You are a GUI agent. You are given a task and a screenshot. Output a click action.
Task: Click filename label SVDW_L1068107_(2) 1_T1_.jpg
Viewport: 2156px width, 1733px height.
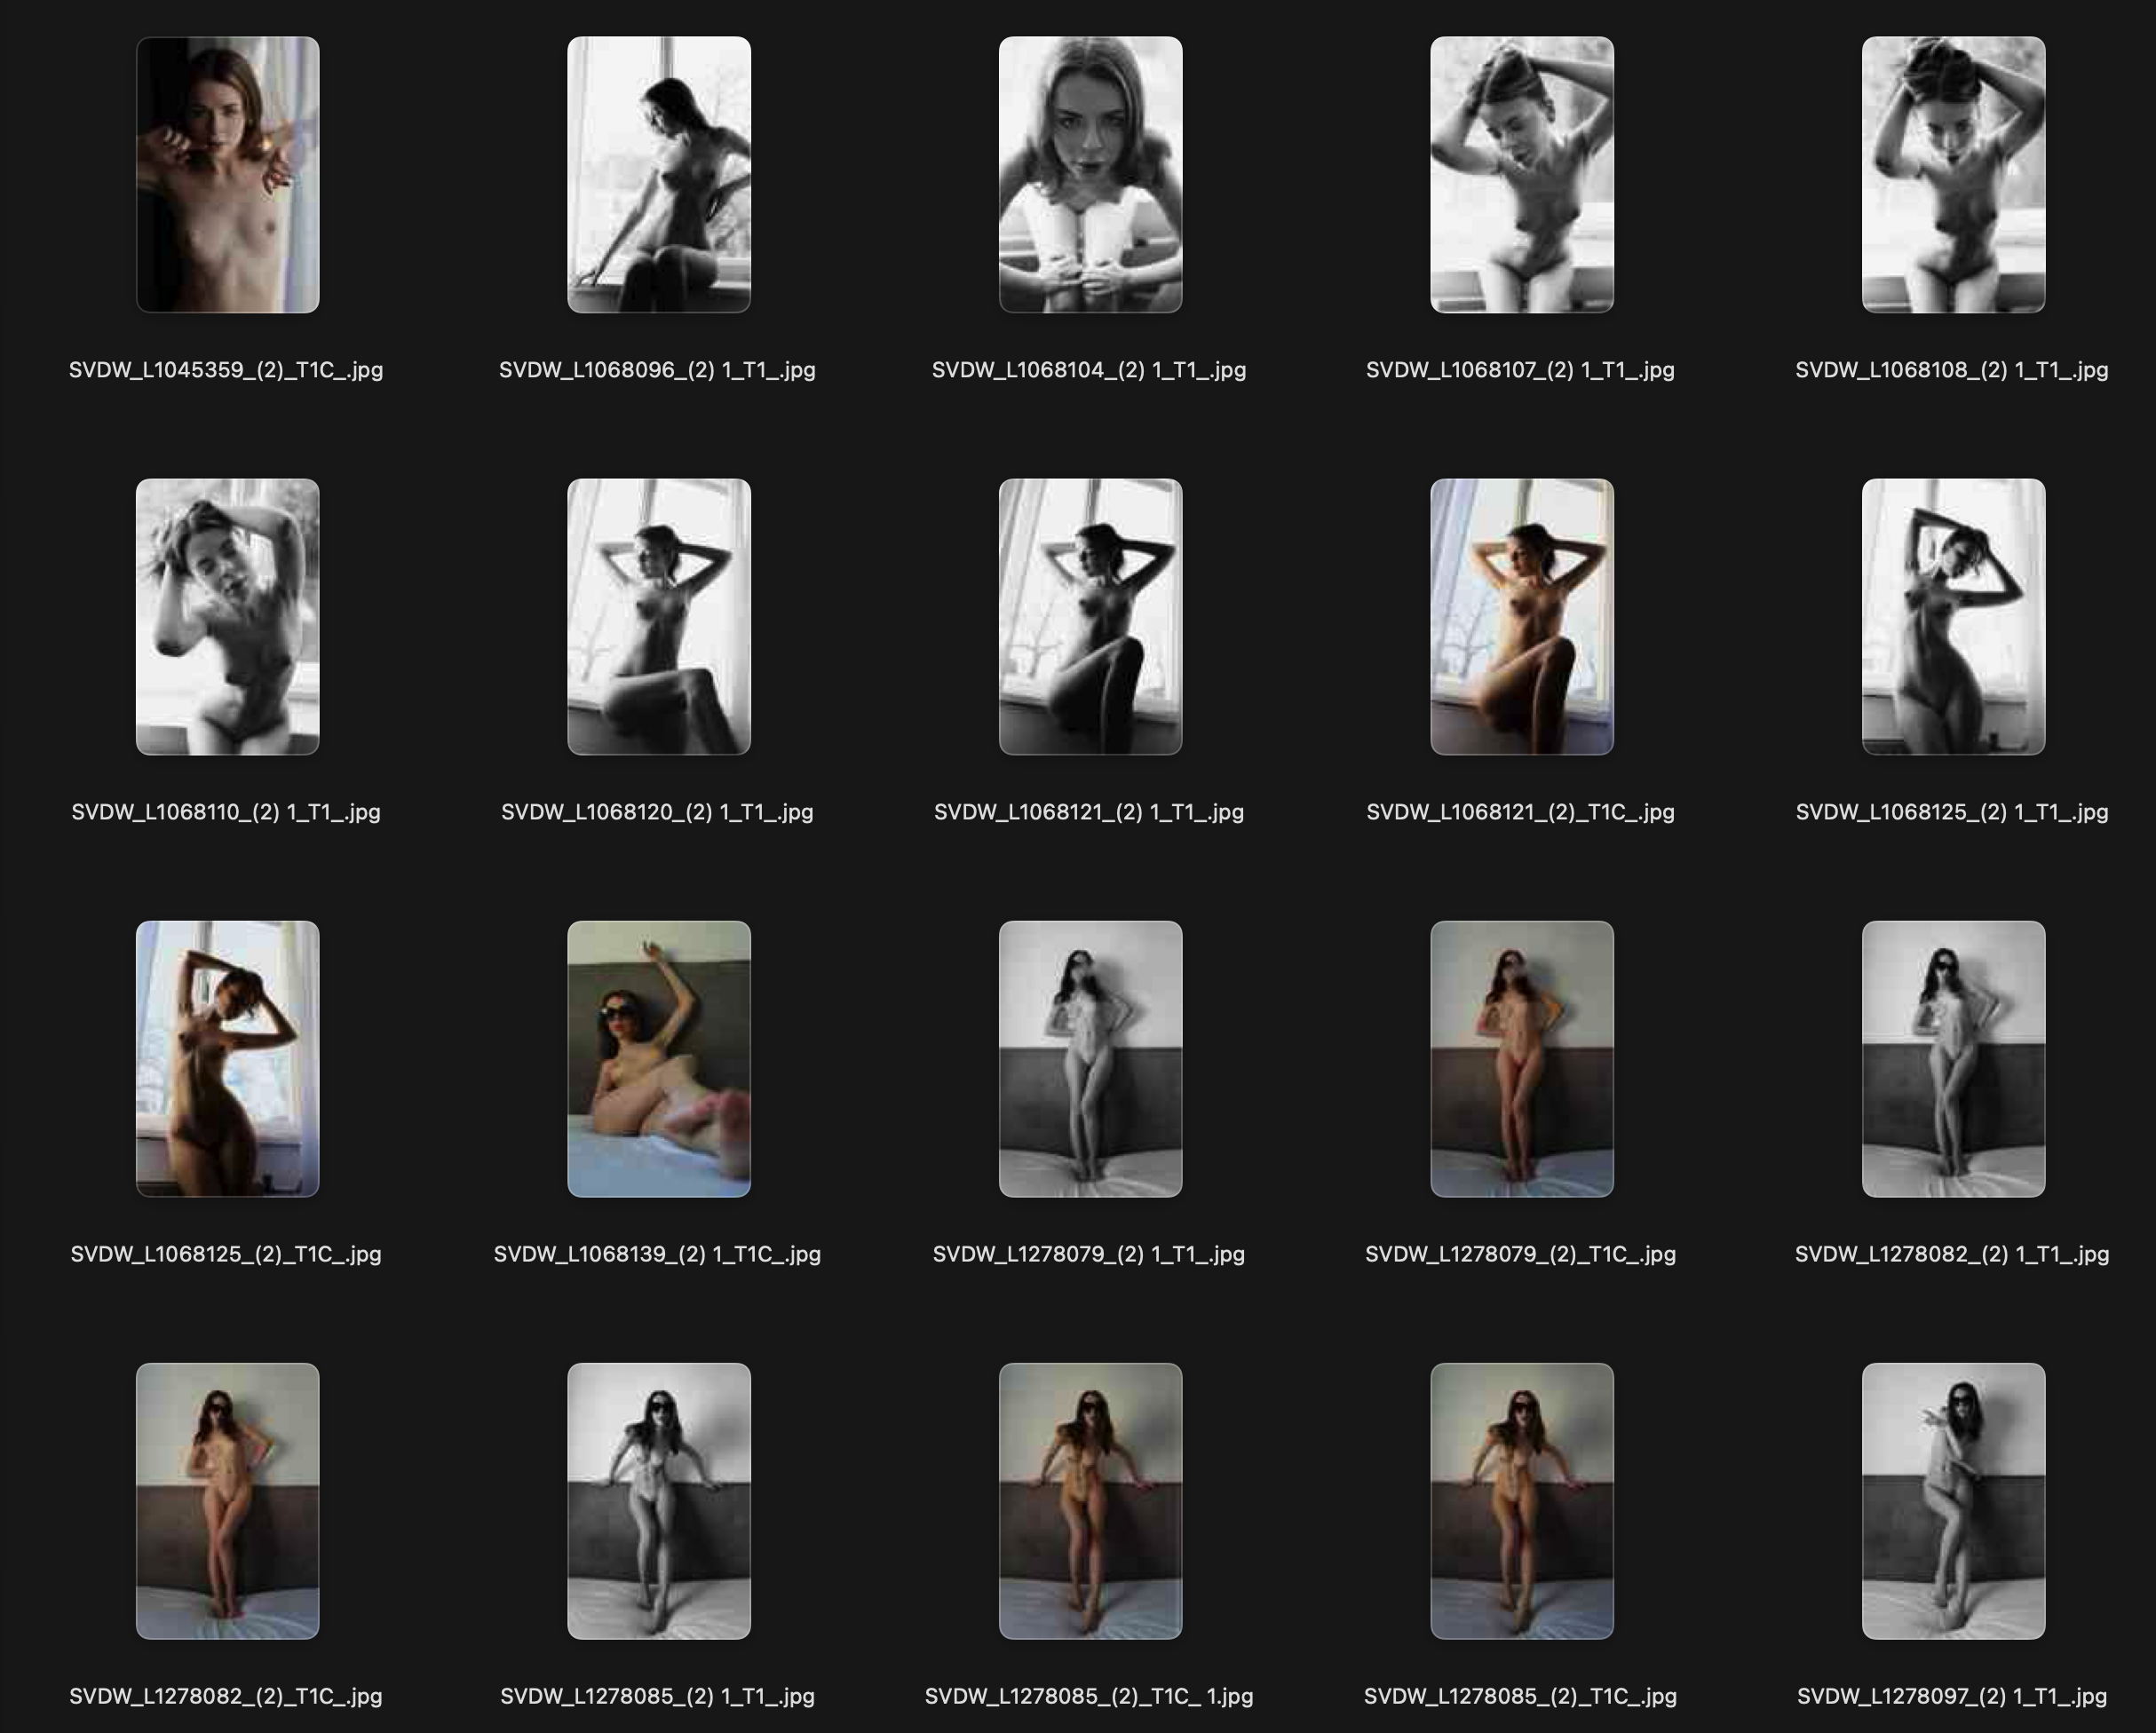pyautogui.click(x=1520, y=370)
